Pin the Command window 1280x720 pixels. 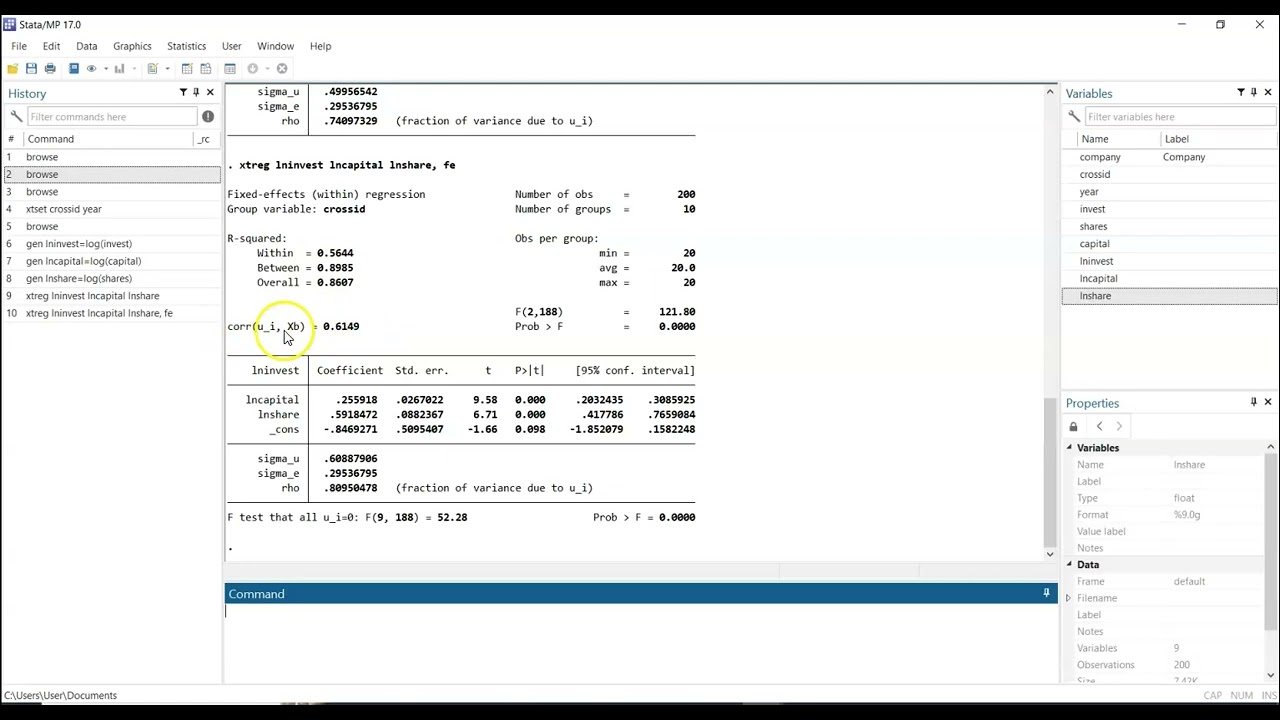pyautogui.click(x=1047, y=593)
